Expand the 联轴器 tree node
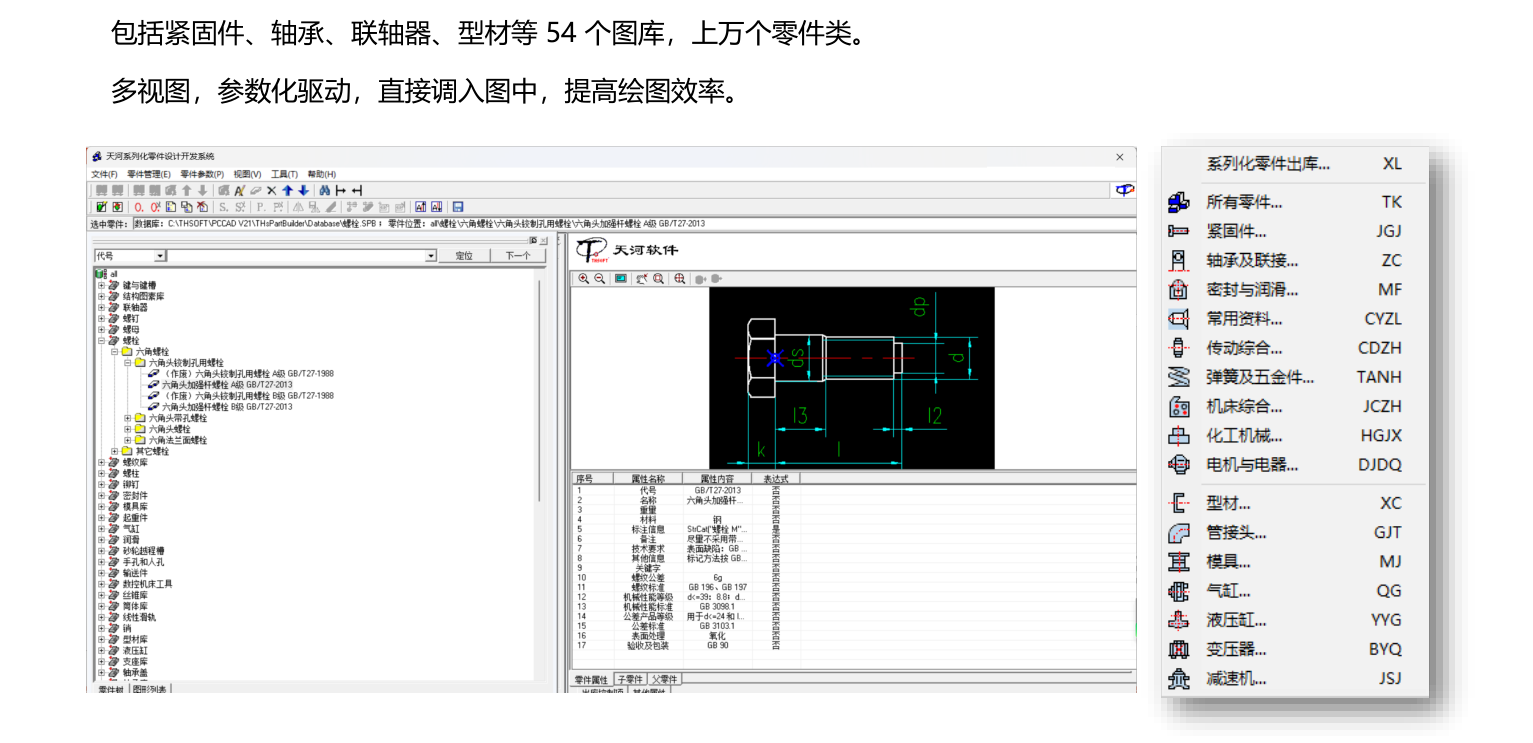The width and height of the screenshot is (1533, 743). tap(101, 307)
